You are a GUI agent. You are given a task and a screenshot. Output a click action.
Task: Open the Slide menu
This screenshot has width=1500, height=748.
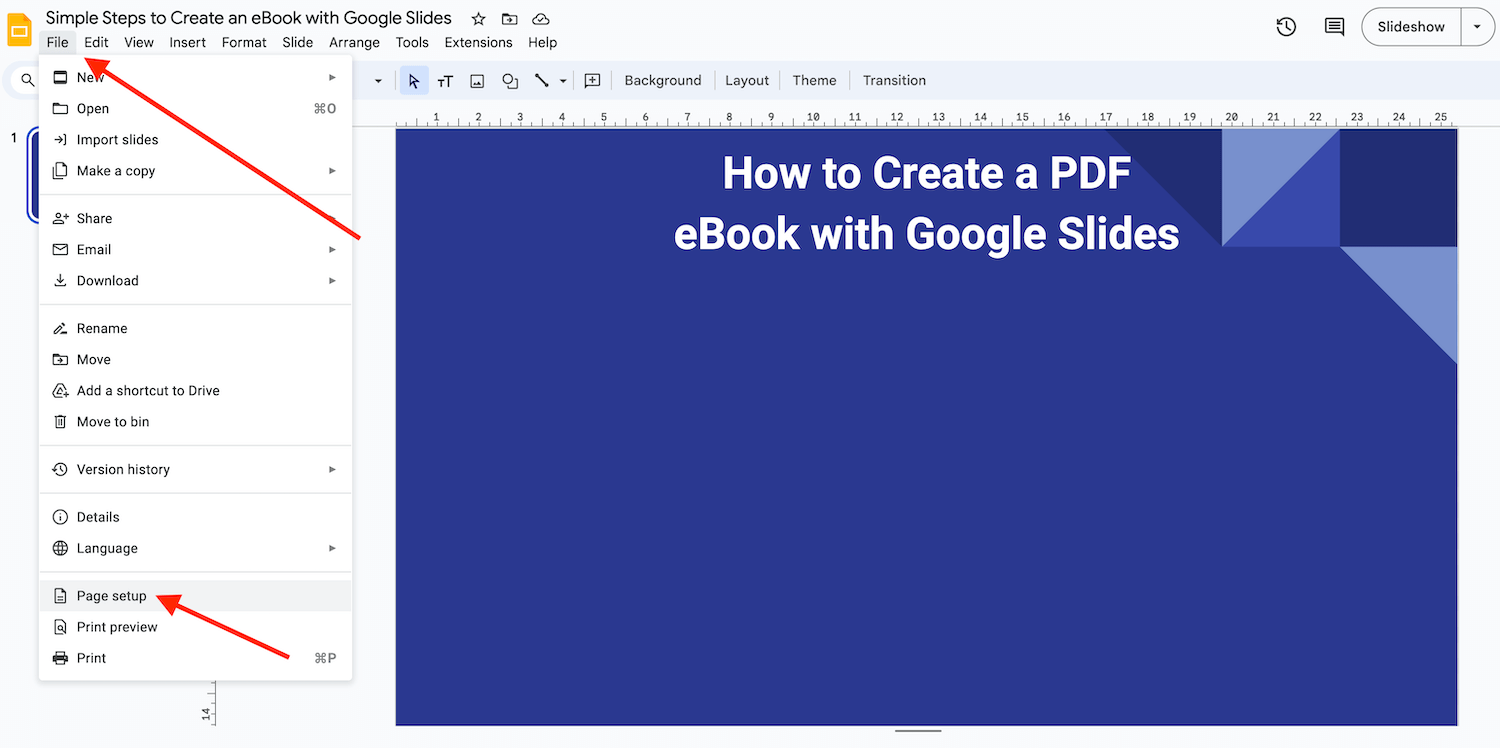tap(298, 42)
